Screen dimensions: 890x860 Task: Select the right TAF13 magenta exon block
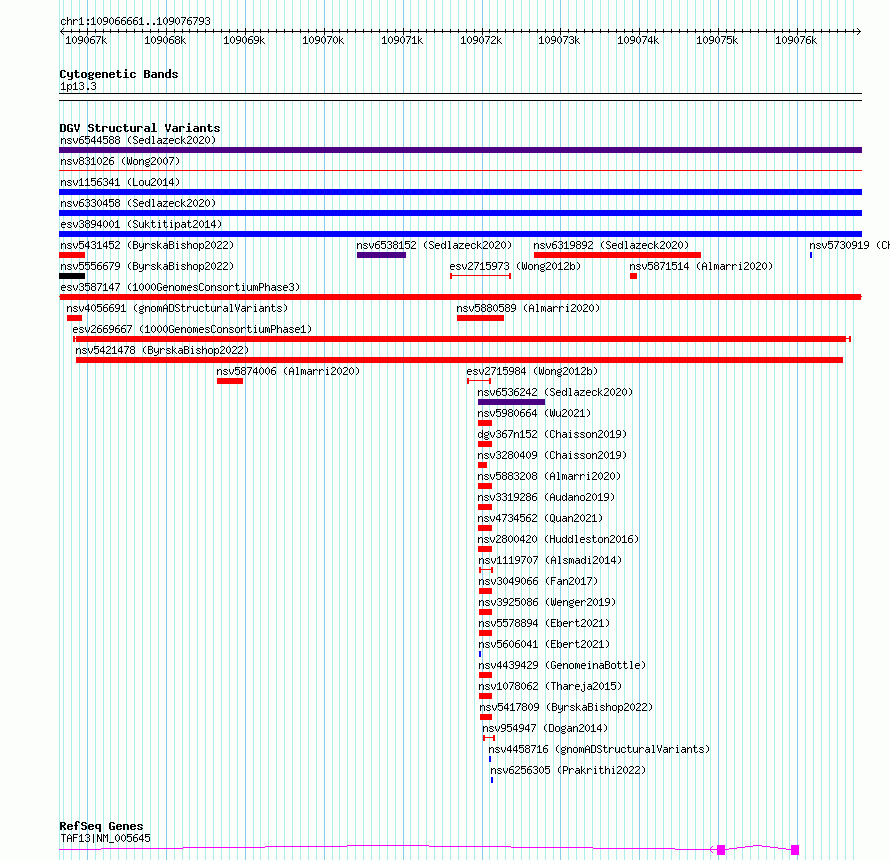(795, 850)
